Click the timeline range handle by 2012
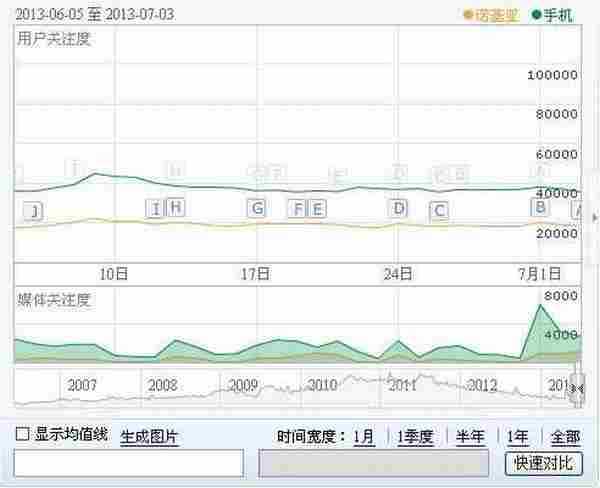The image size is (600, 488). [576, 388]
